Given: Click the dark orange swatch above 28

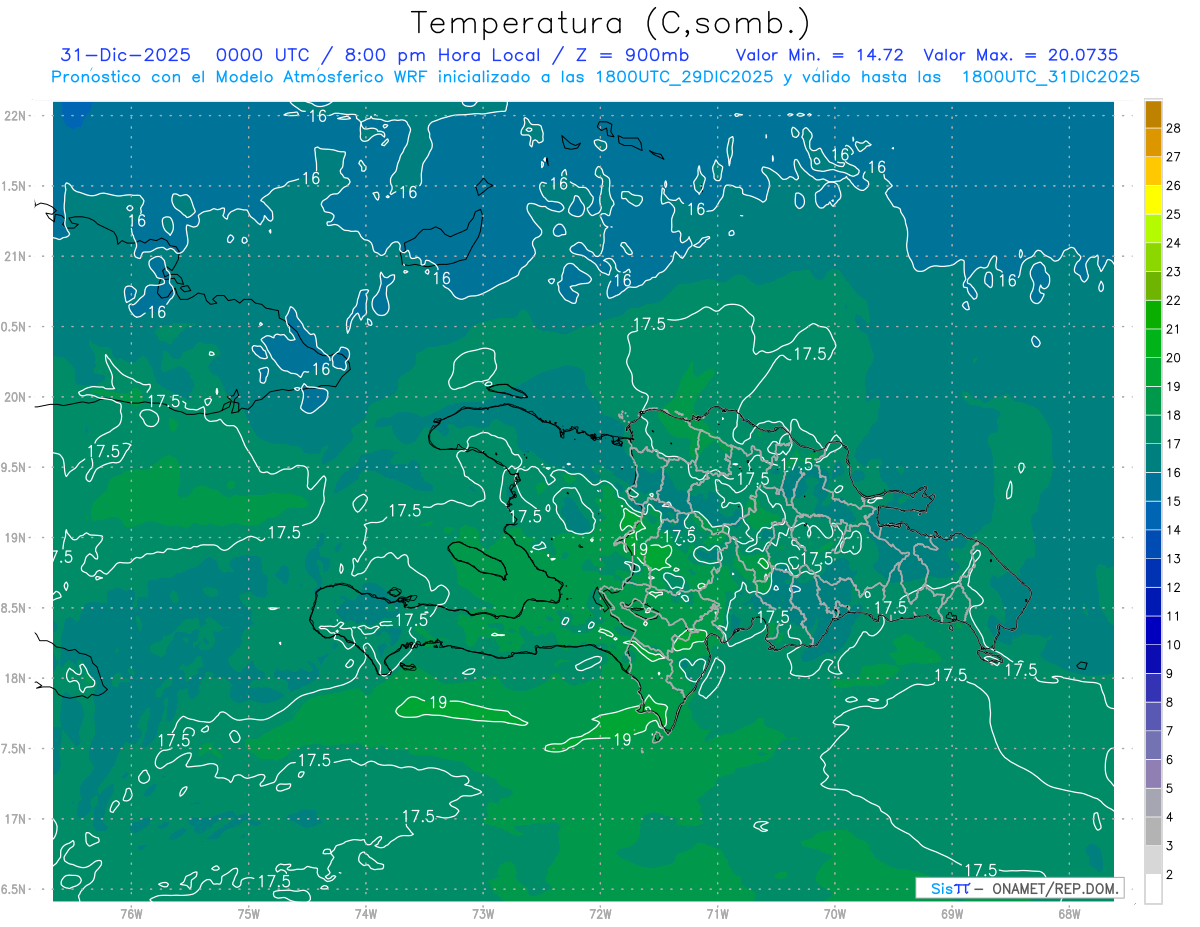Looking at the screenshot, I should (x=1153, y=114).
